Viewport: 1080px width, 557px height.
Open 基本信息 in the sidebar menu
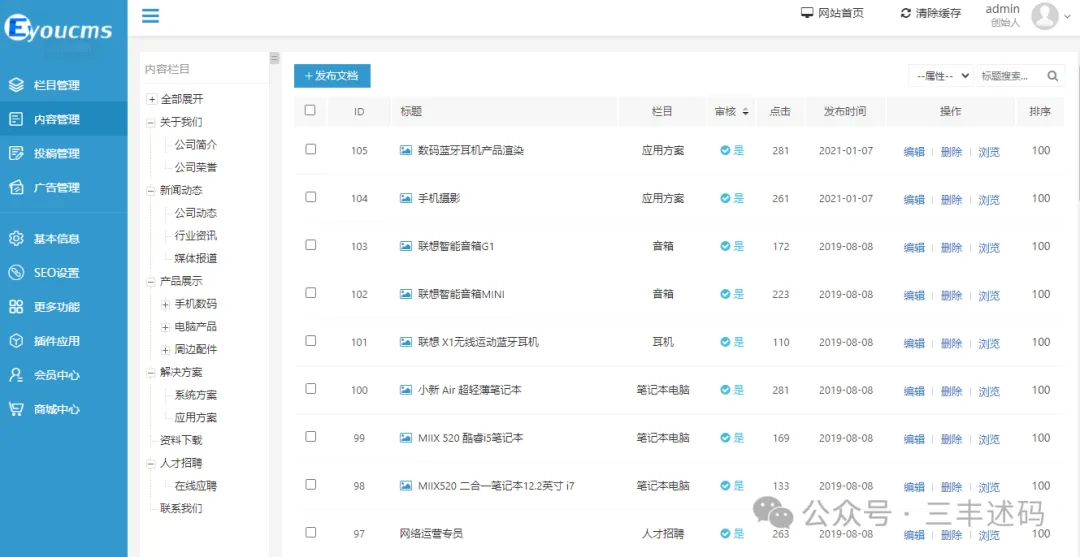(x=63, y=239)
